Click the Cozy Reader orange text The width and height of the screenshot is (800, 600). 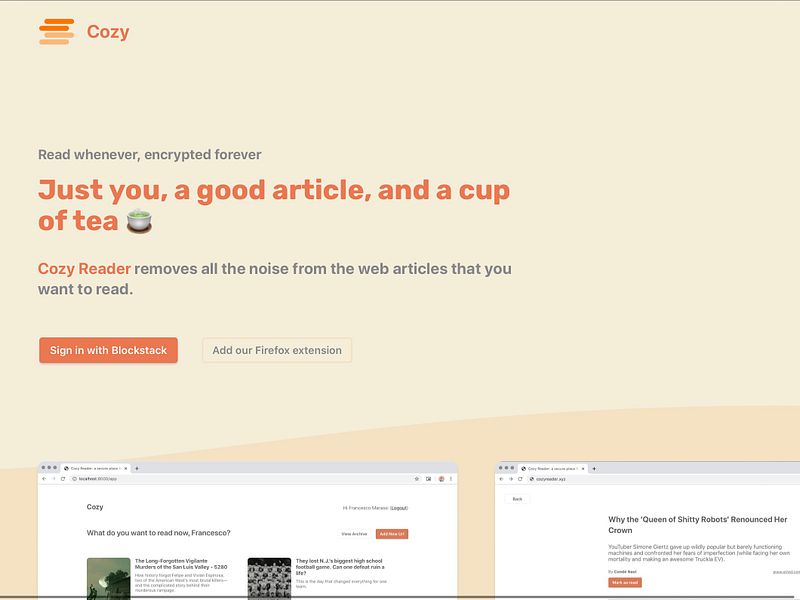tap(84, 268)
